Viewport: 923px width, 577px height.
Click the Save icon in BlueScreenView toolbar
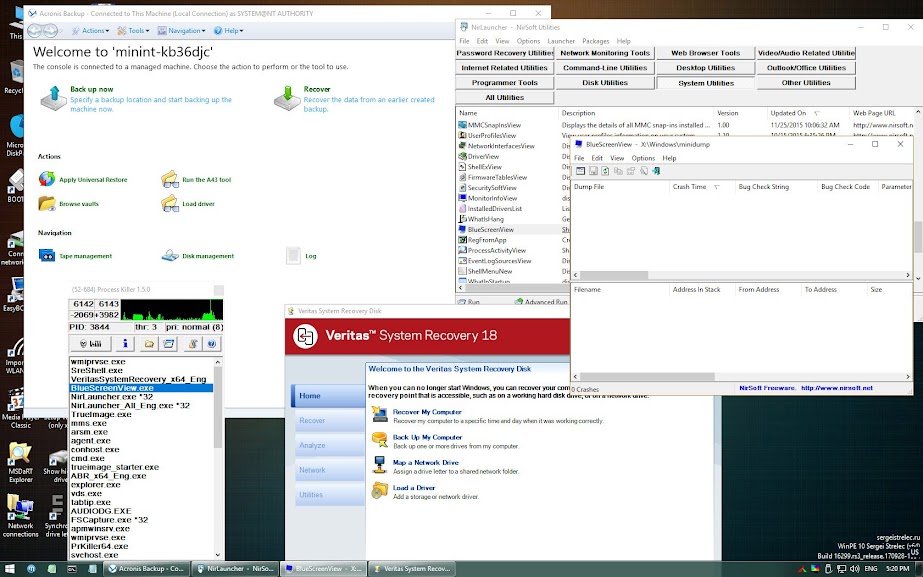coord(593,171)
